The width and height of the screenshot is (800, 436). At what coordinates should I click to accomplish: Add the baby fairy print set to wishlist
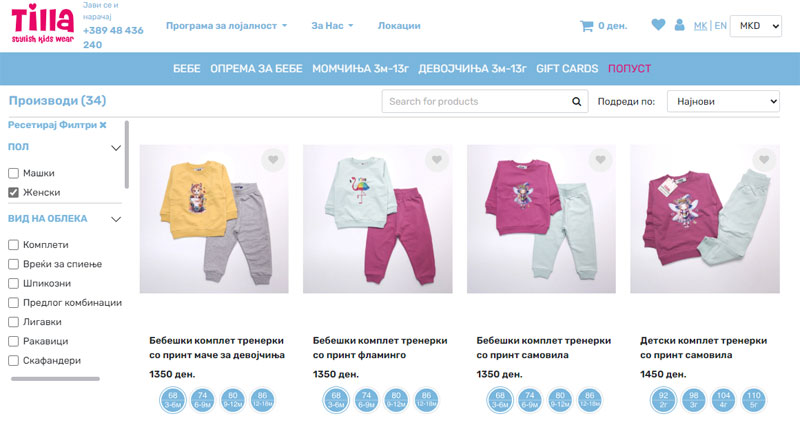(x=601, y=160)
